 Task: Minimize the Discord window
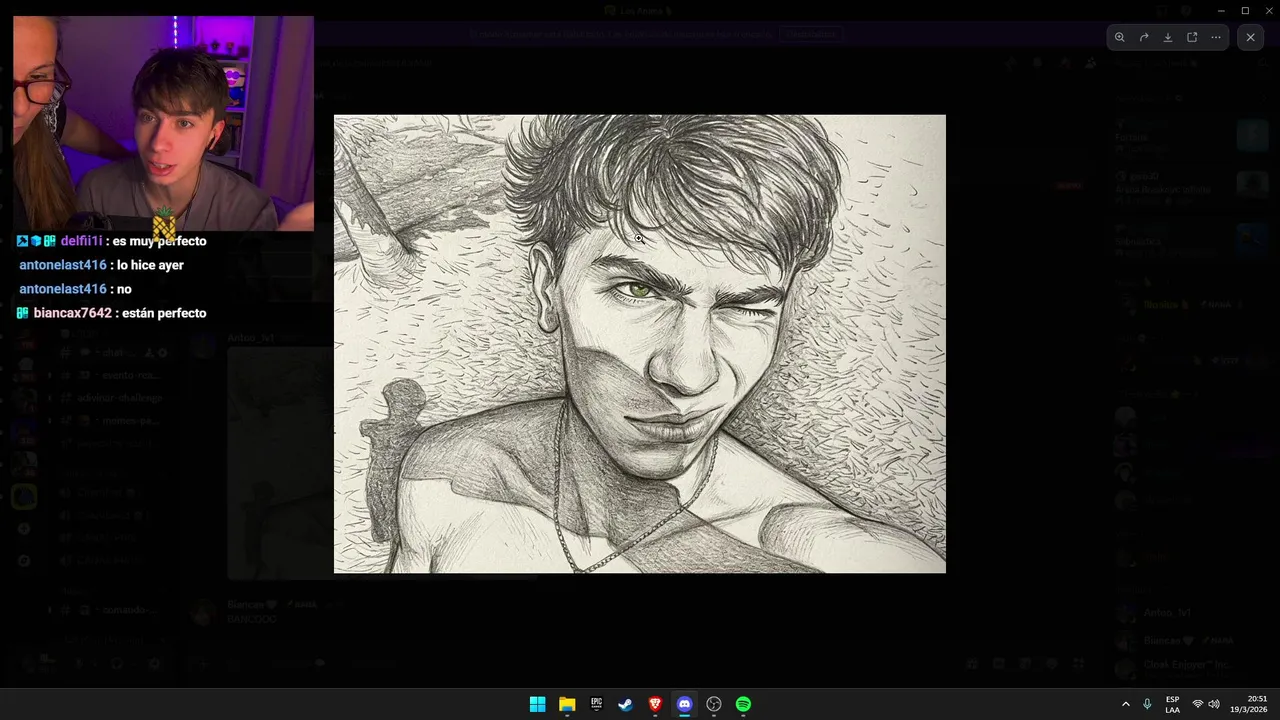[x=1221, y=11]
